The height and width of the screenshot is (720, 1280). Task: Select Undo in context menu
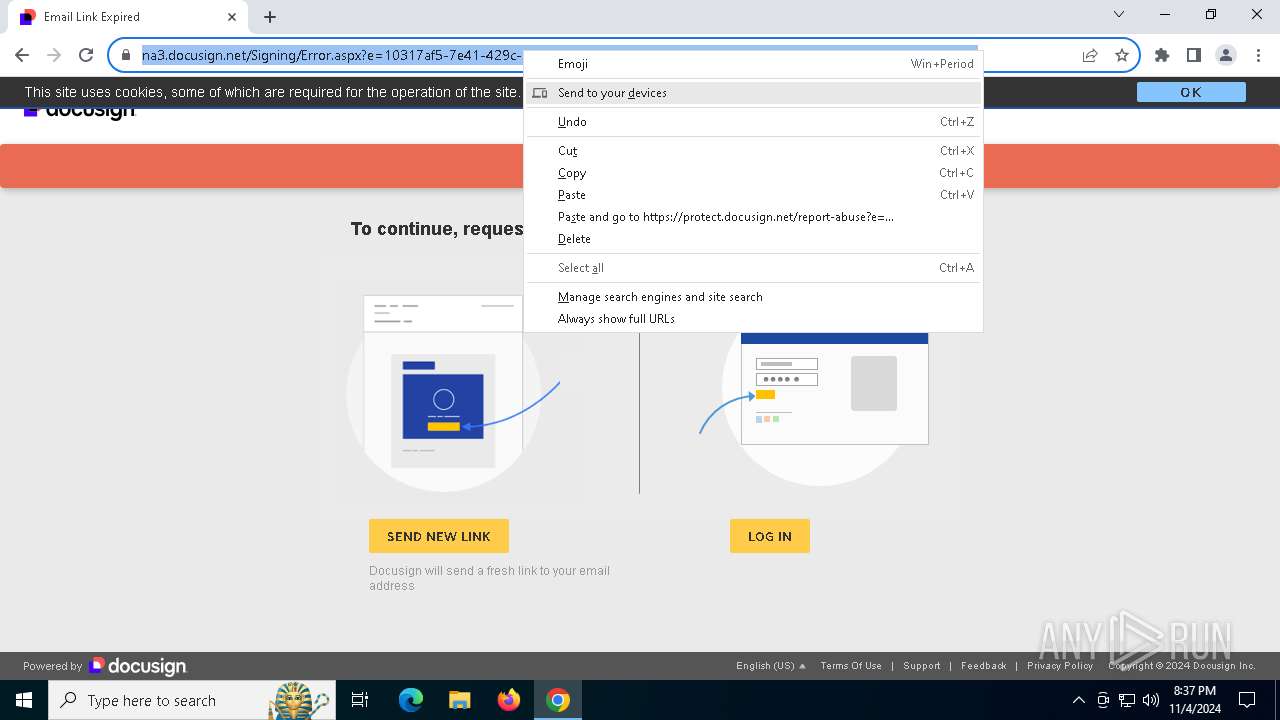click(754, 122)
